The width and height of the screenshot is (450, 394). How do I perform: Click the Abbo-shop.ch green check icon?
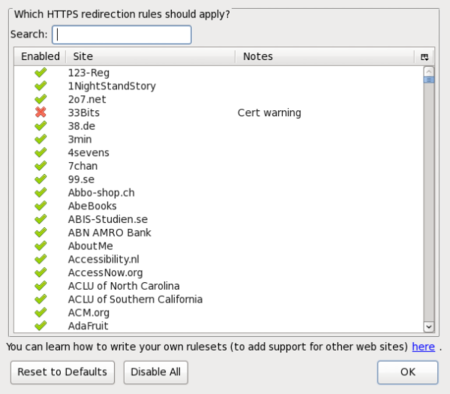point(41,192)
